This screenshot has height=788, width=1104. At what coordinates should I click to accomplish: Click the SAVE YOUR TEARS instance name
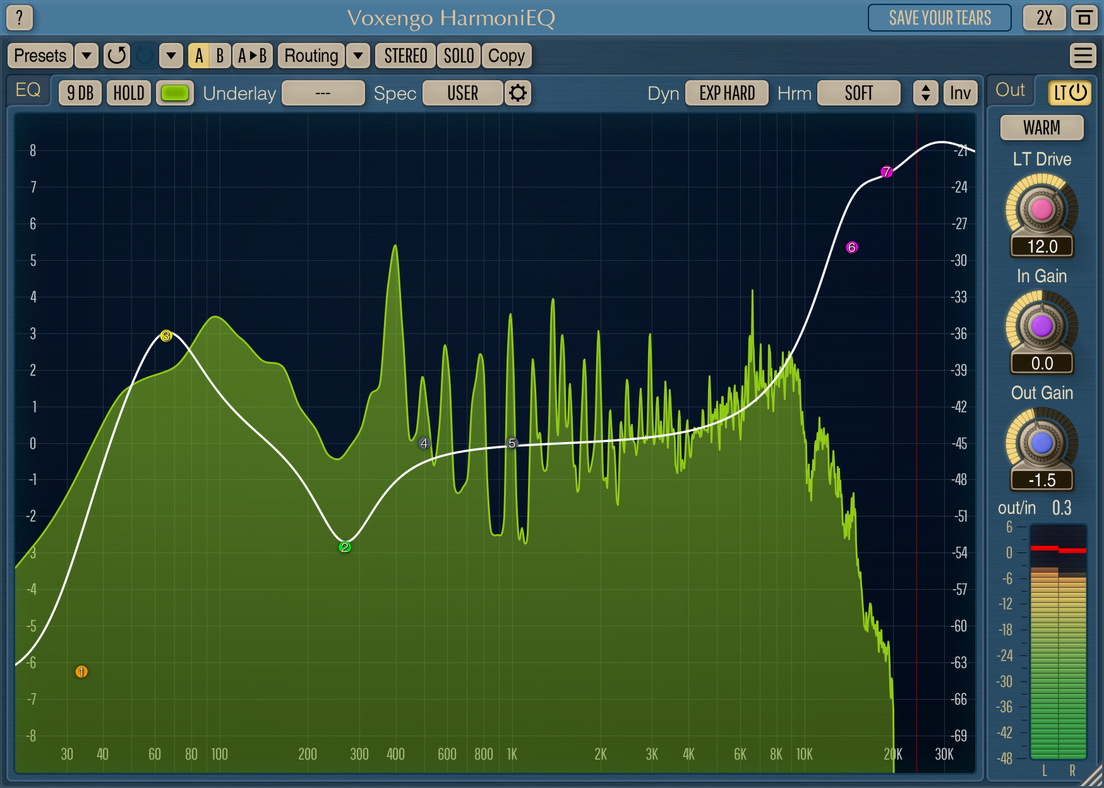pyautogui.click(x=940, y=18)
